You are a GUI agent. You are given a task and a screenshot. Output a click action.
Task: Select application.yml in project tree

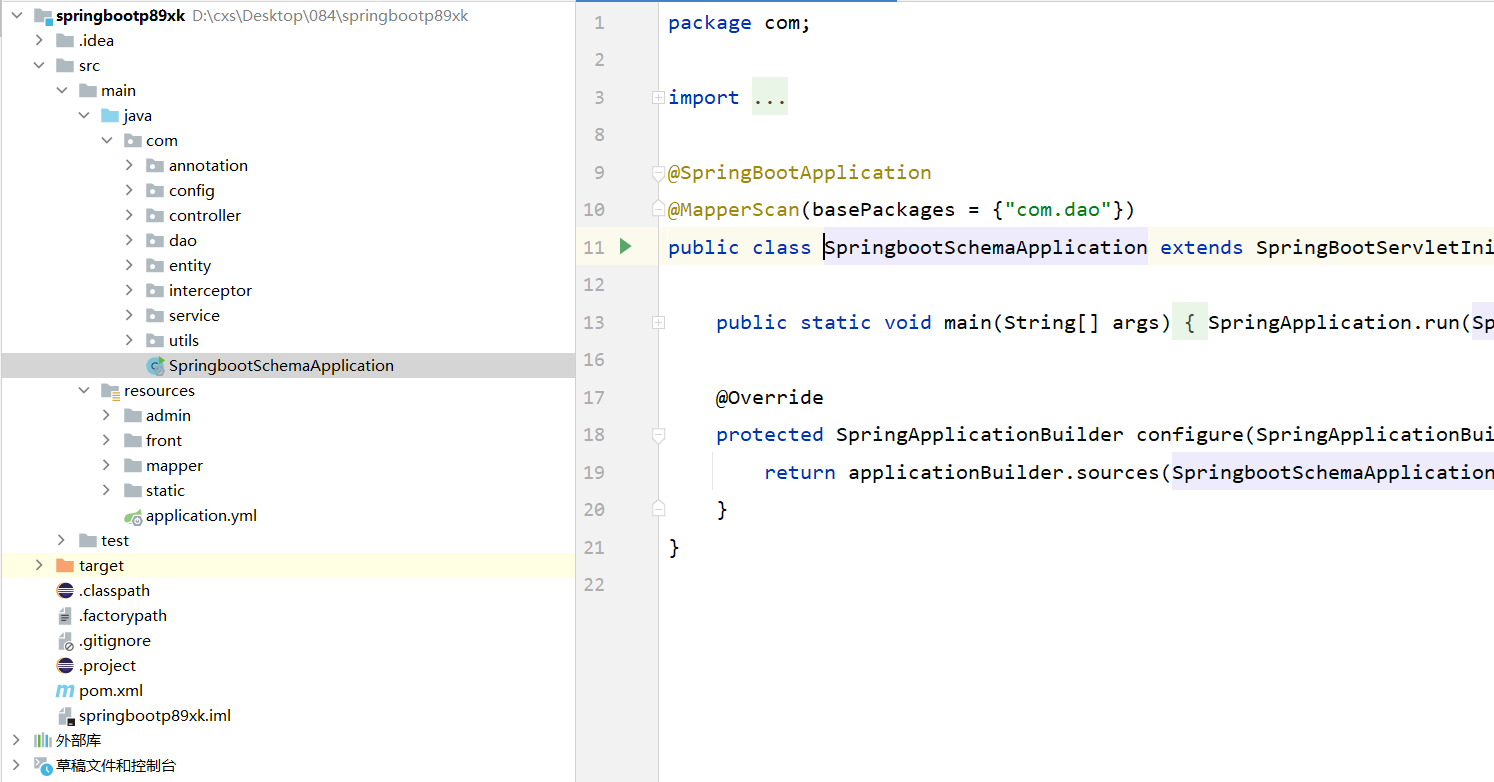pyautogui.click(x=288, y=516)
